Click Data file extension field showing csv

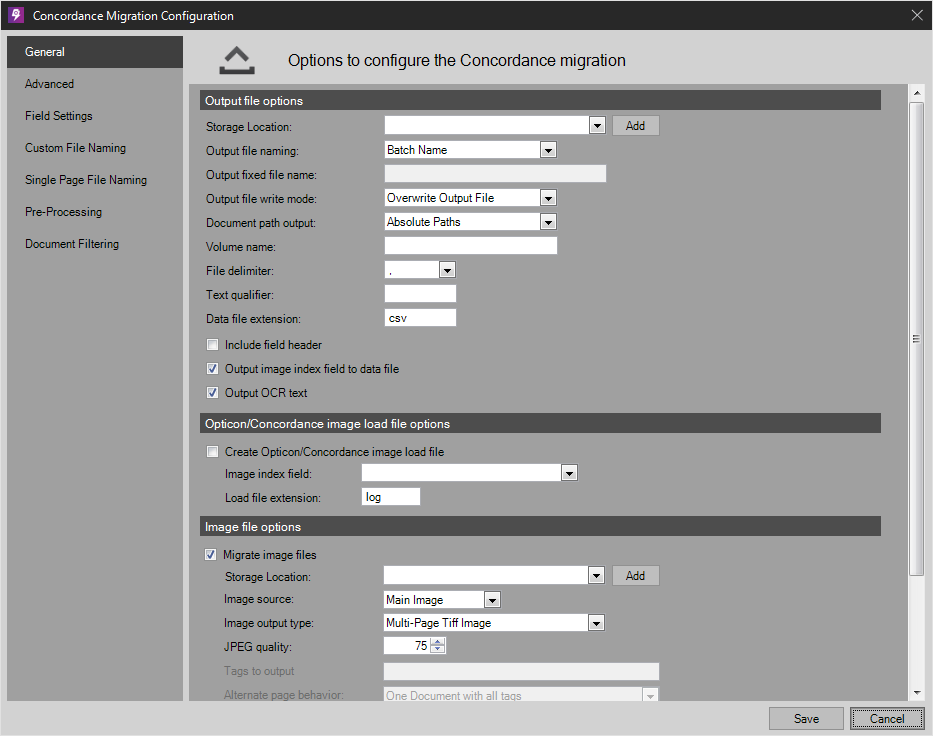click(x=420, y=318)
